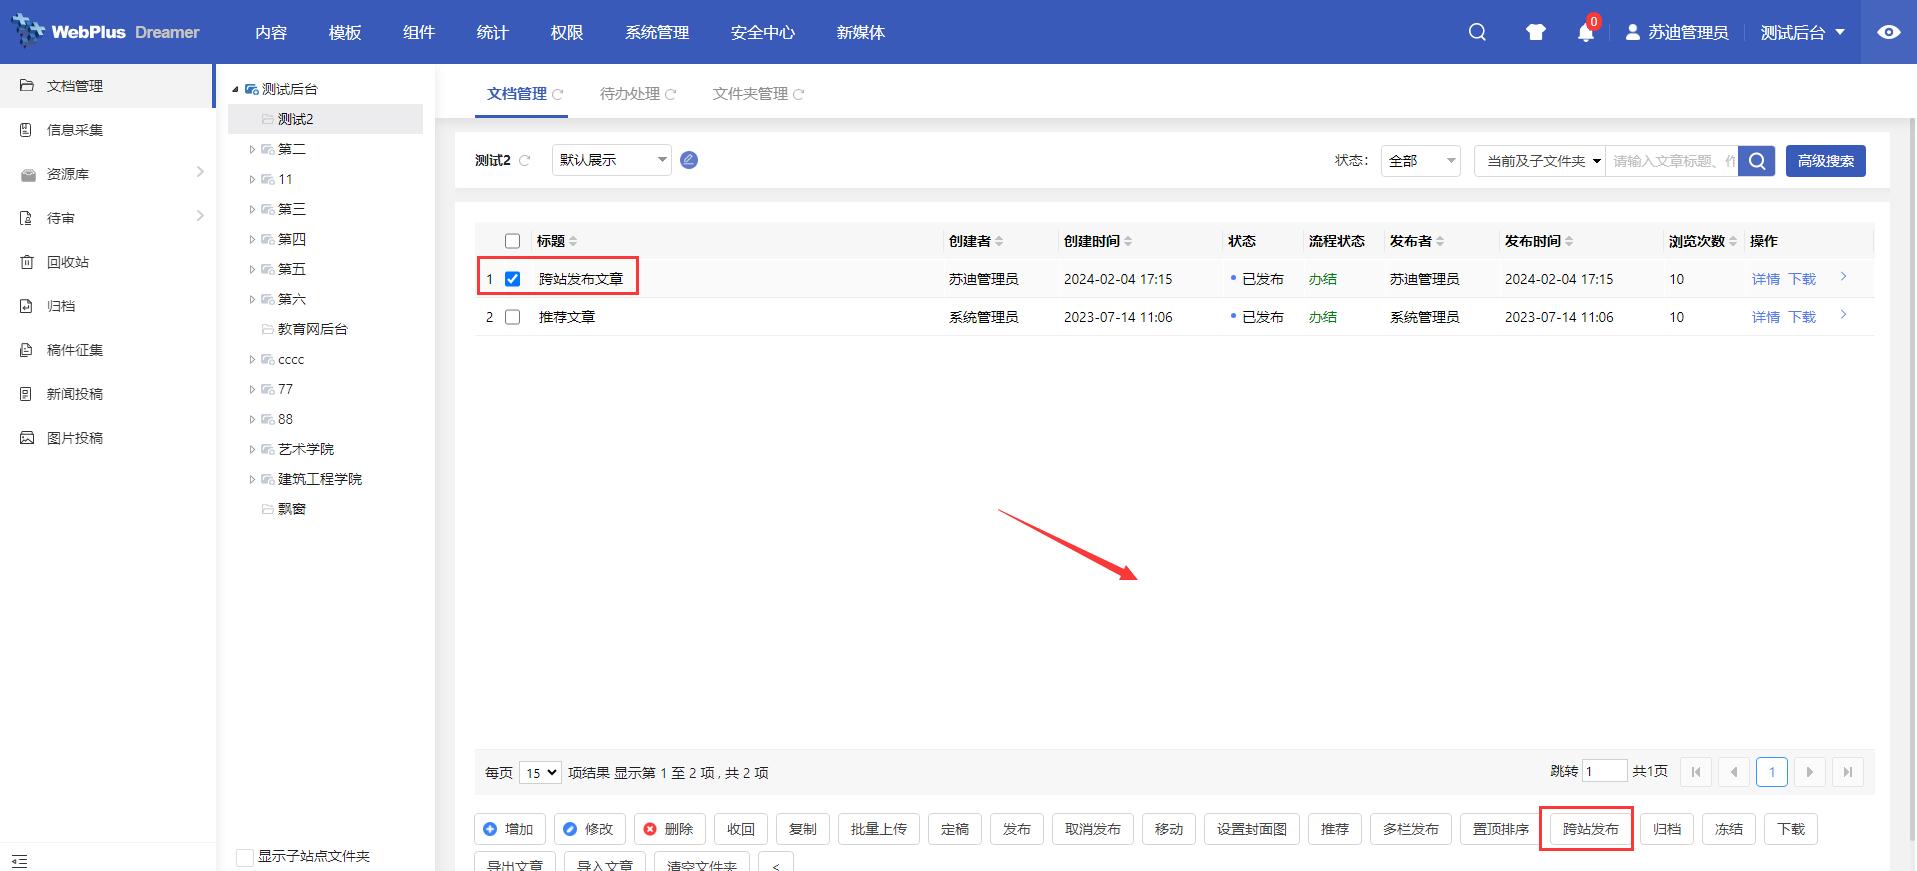This screenshot has width=1917, height=871.
Task: Refresh icon next to 测试2 title
Action: pos(525,161)
